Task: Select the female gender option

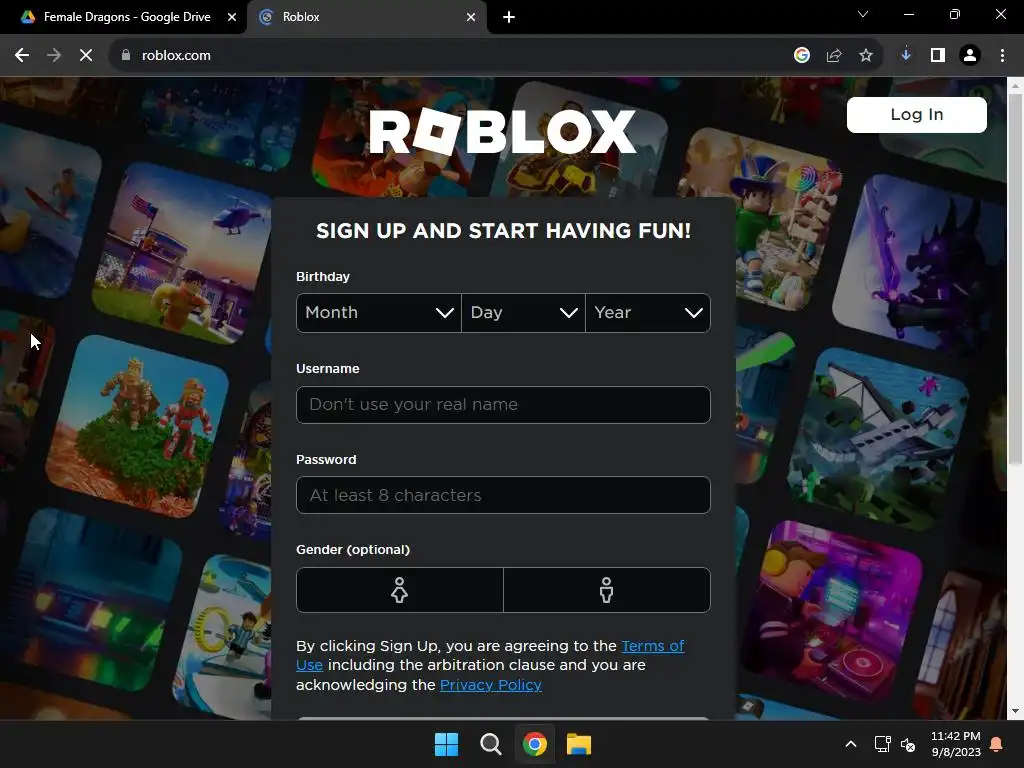Action: pyautogui.click(x=400, y=590)
